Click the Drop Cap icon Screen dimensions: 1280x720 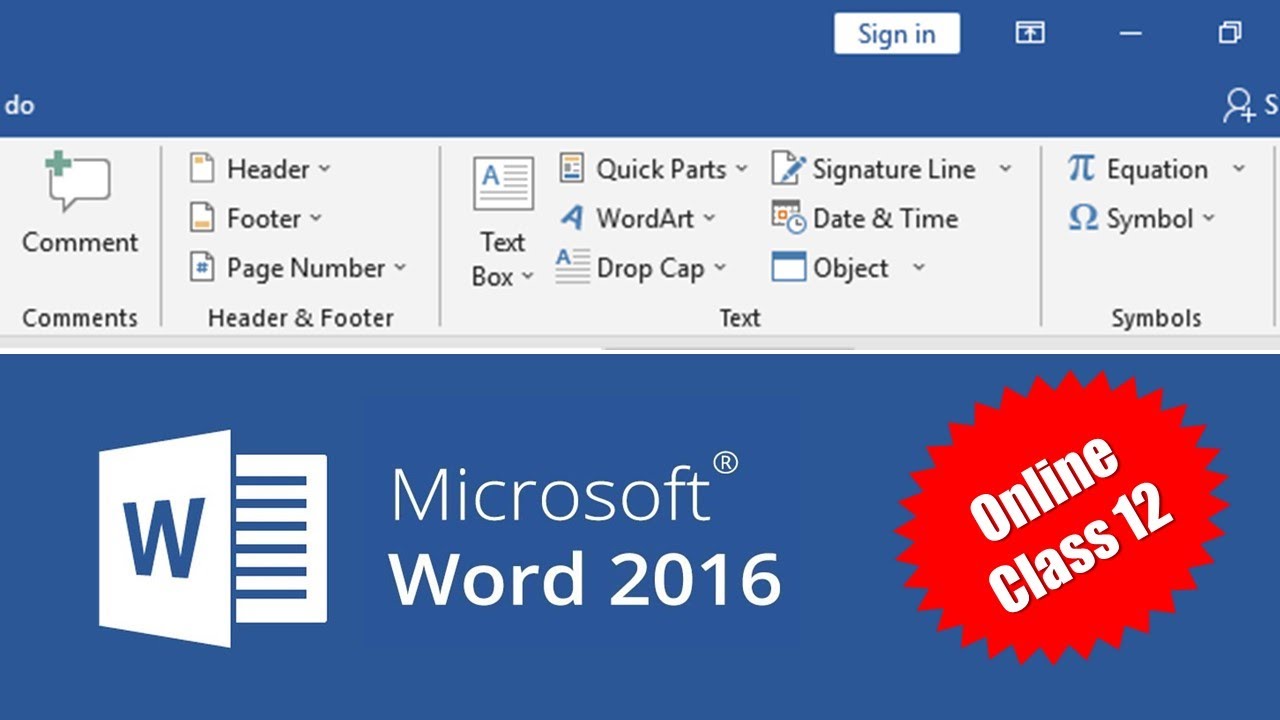coord(572,267)
